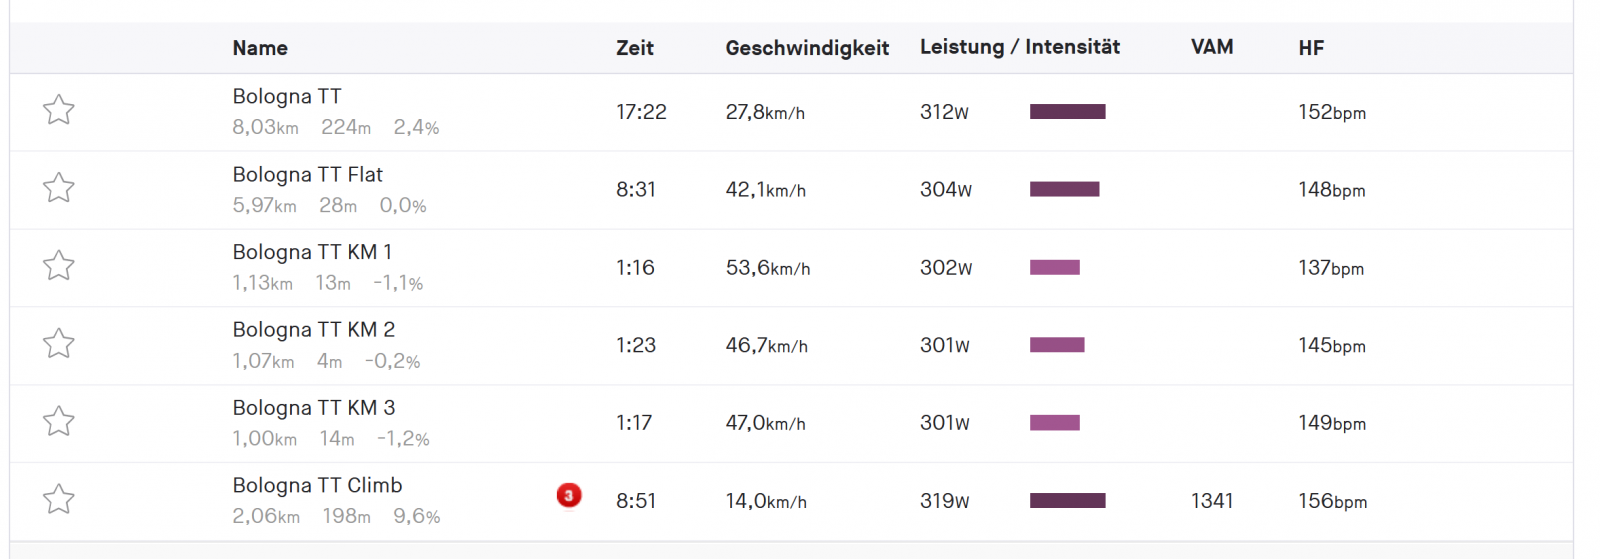Star the Bologna TT Flat segment
This screenshot has height=559, width=1600.
(59, 187)
